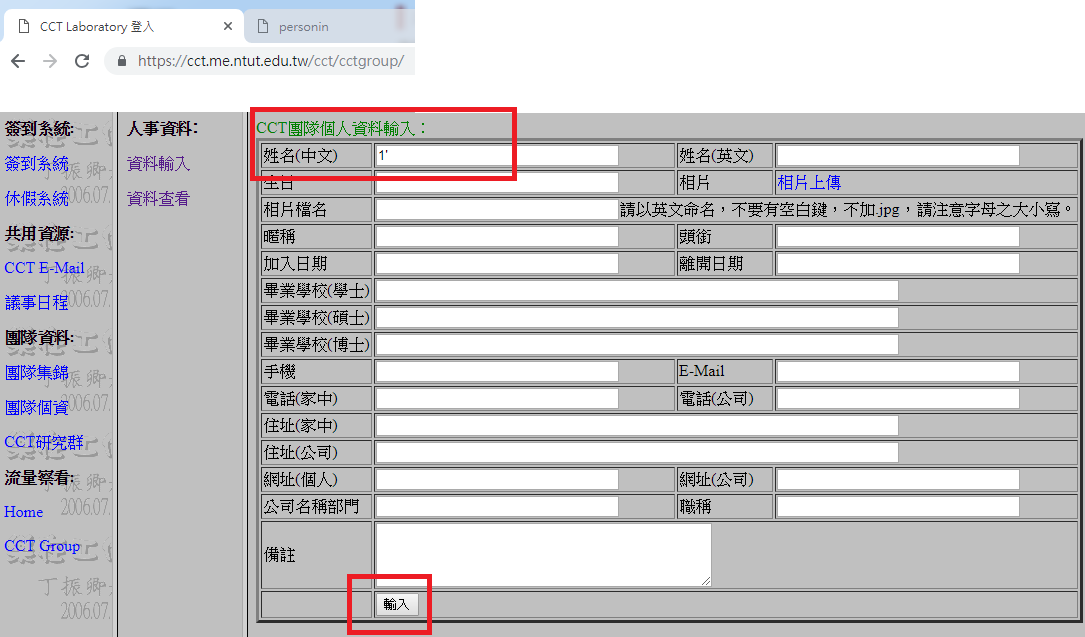Click the 人事資料 heading text
Viewport: 1085px width, 637px height.
(x=163, y=129)
